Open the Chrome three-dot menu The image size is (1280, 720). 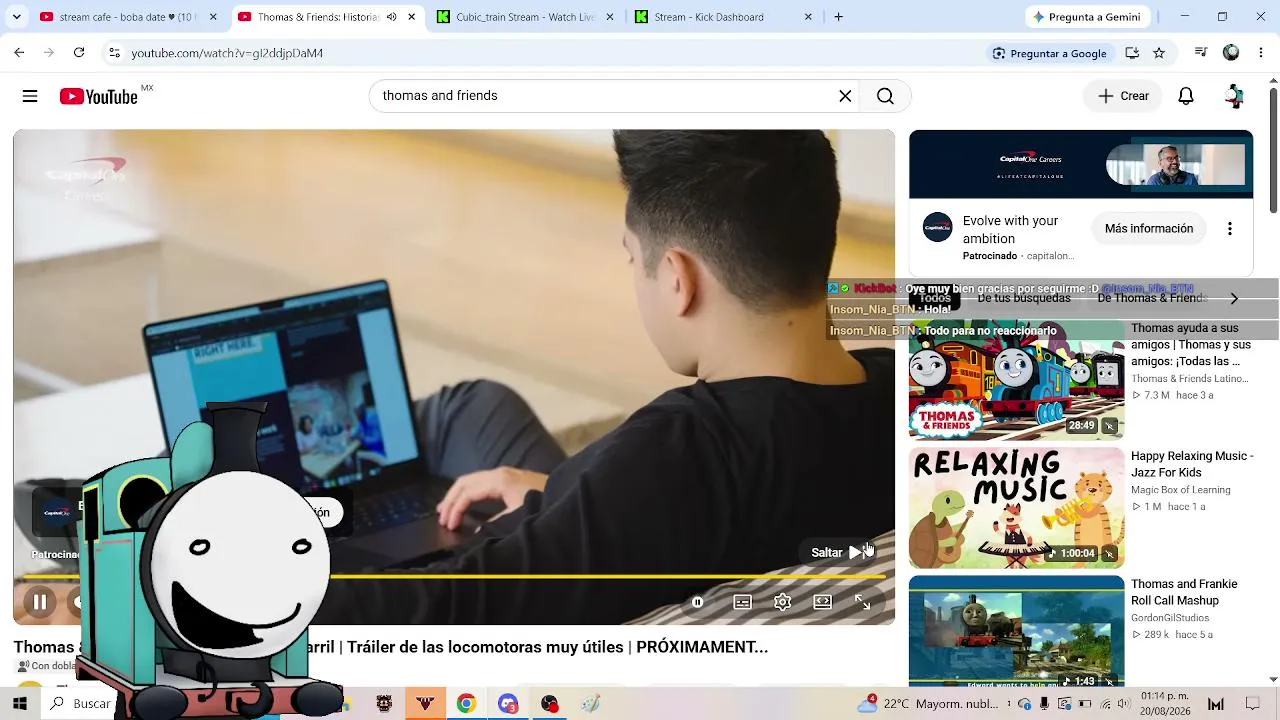[1261, 53]
